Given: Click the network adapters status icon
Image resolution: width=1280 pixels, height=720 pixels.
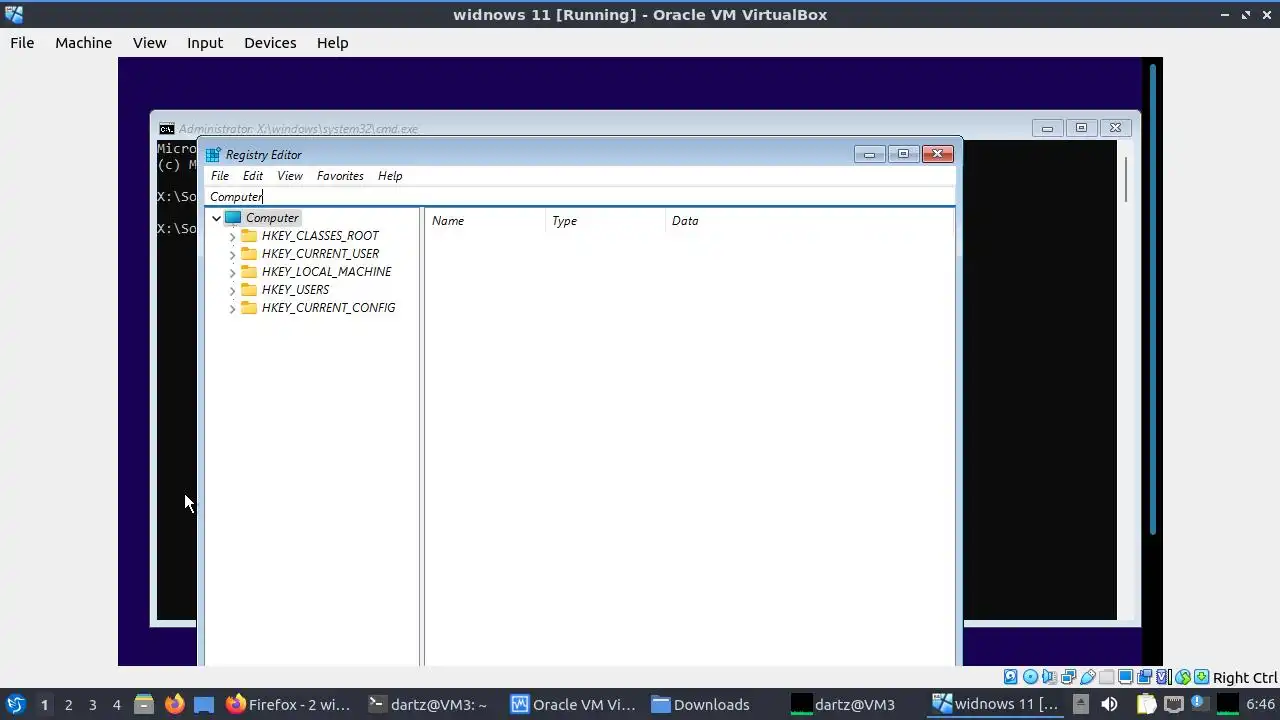Looking at the screenshot, I should coord(1068,677).
